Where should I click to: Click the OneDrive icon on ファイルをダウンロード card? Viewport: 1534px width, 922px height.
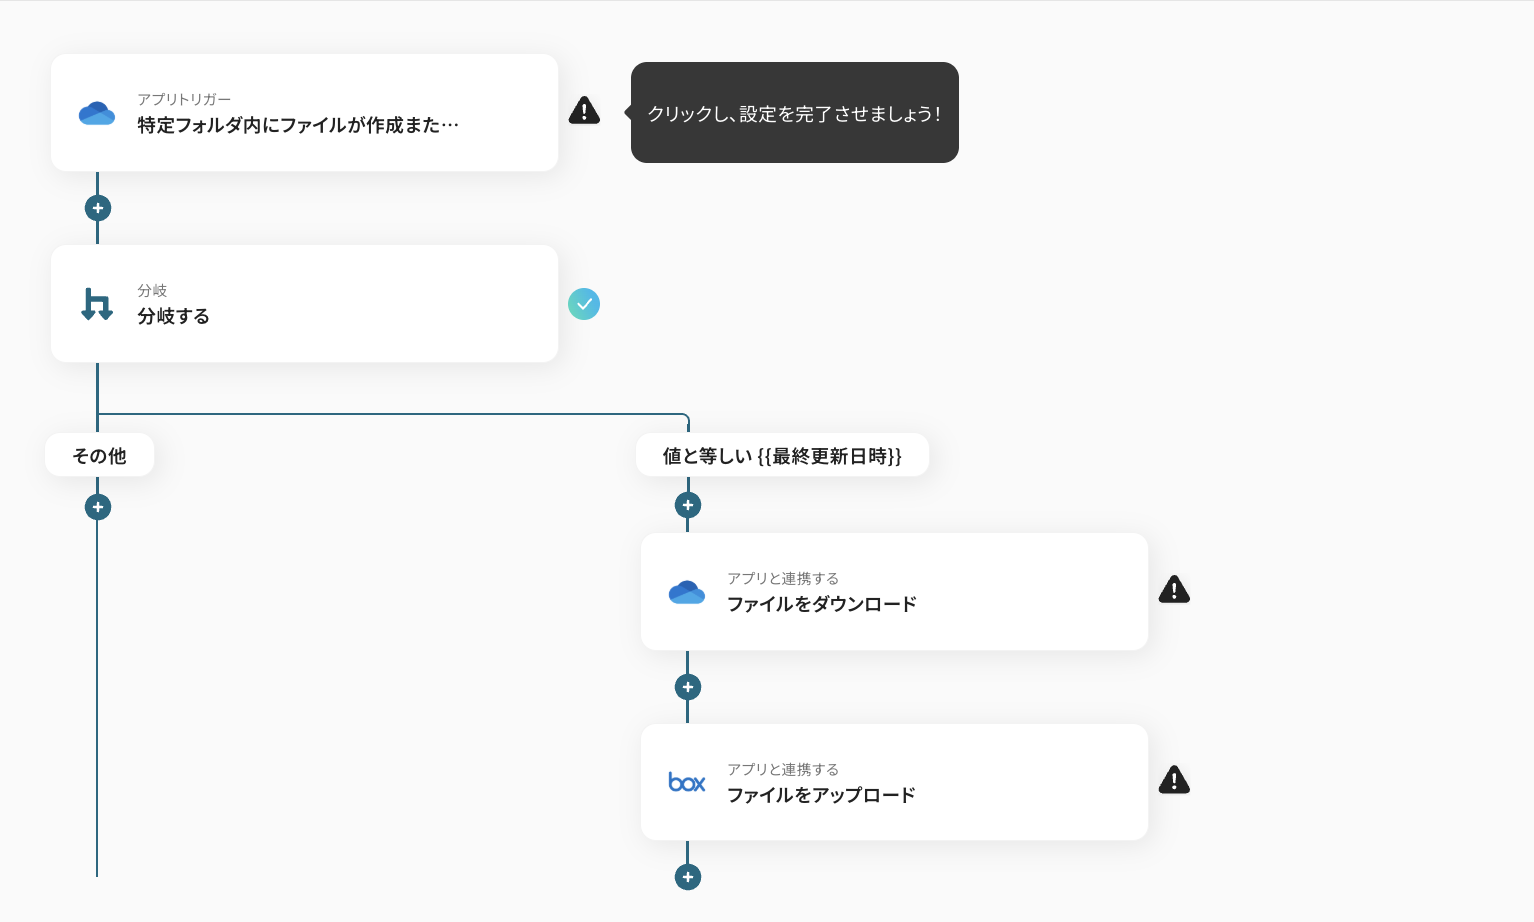click(x=687, y=592)
